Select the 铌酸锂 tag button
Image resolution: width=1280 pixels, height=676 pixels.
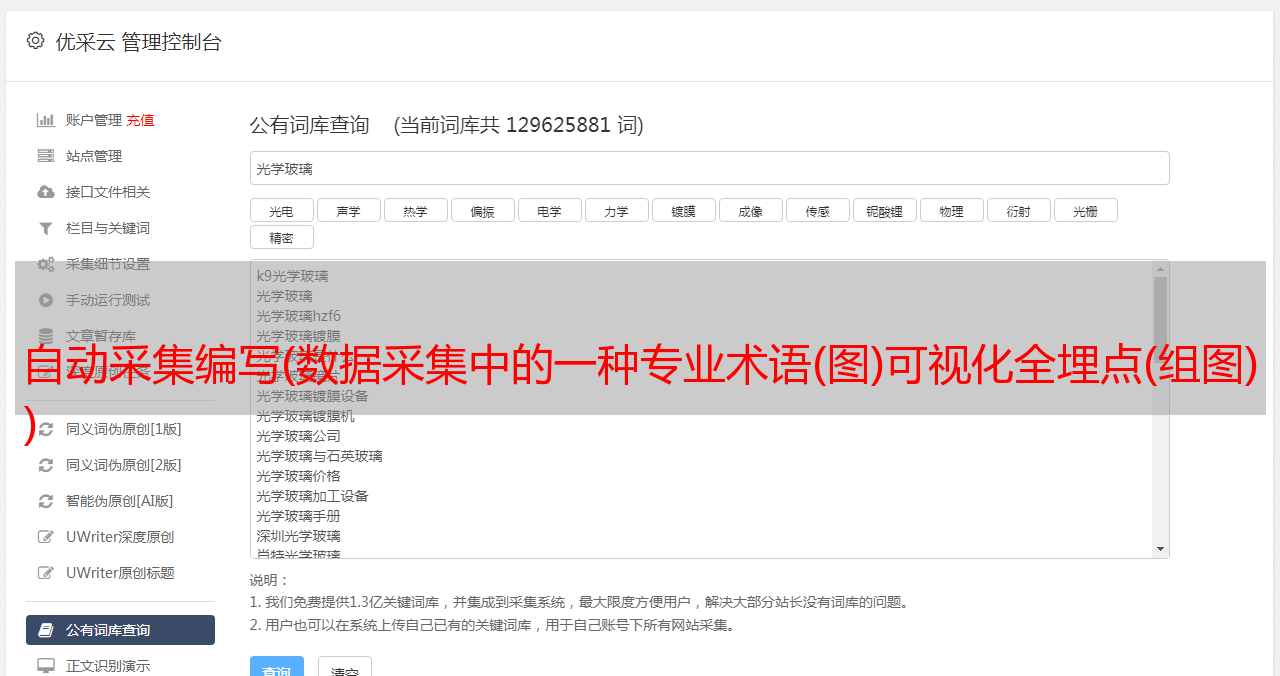point(884,210)
